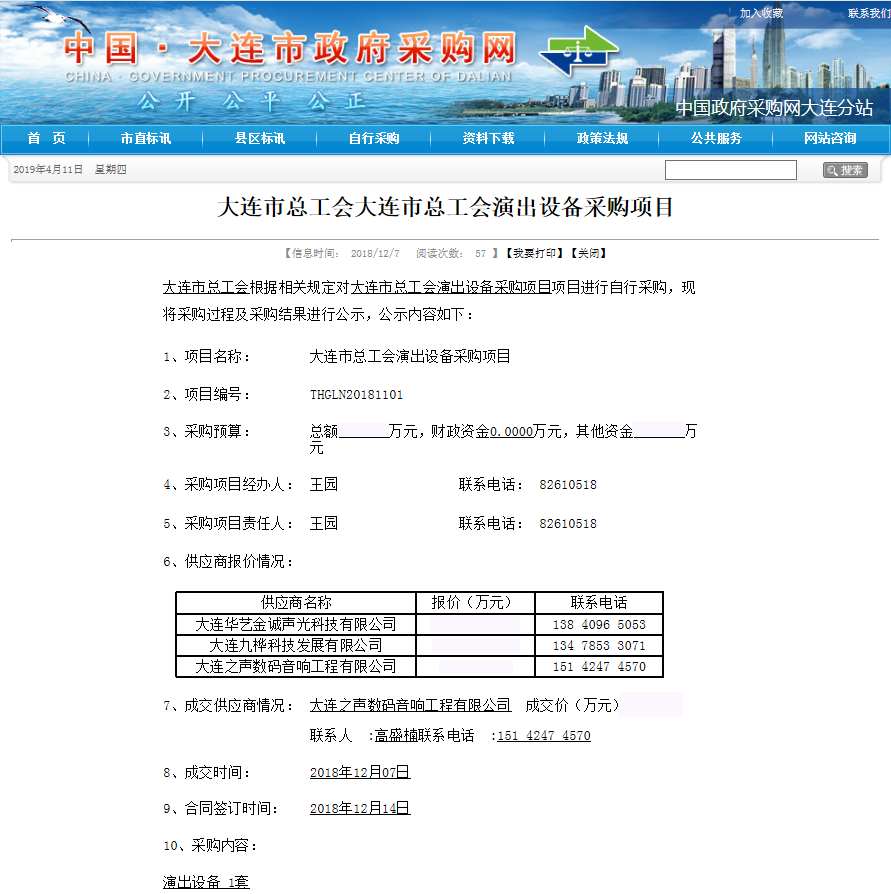Select project number THGLN20181101
This screenshot has height=894, width=891.
tap(356, 395)
